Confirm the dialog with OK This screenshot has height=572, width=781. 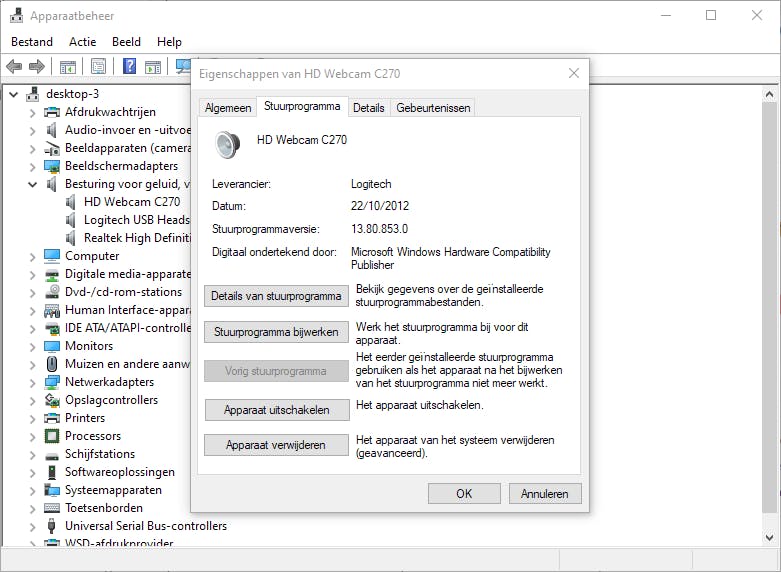coord(464,493)
